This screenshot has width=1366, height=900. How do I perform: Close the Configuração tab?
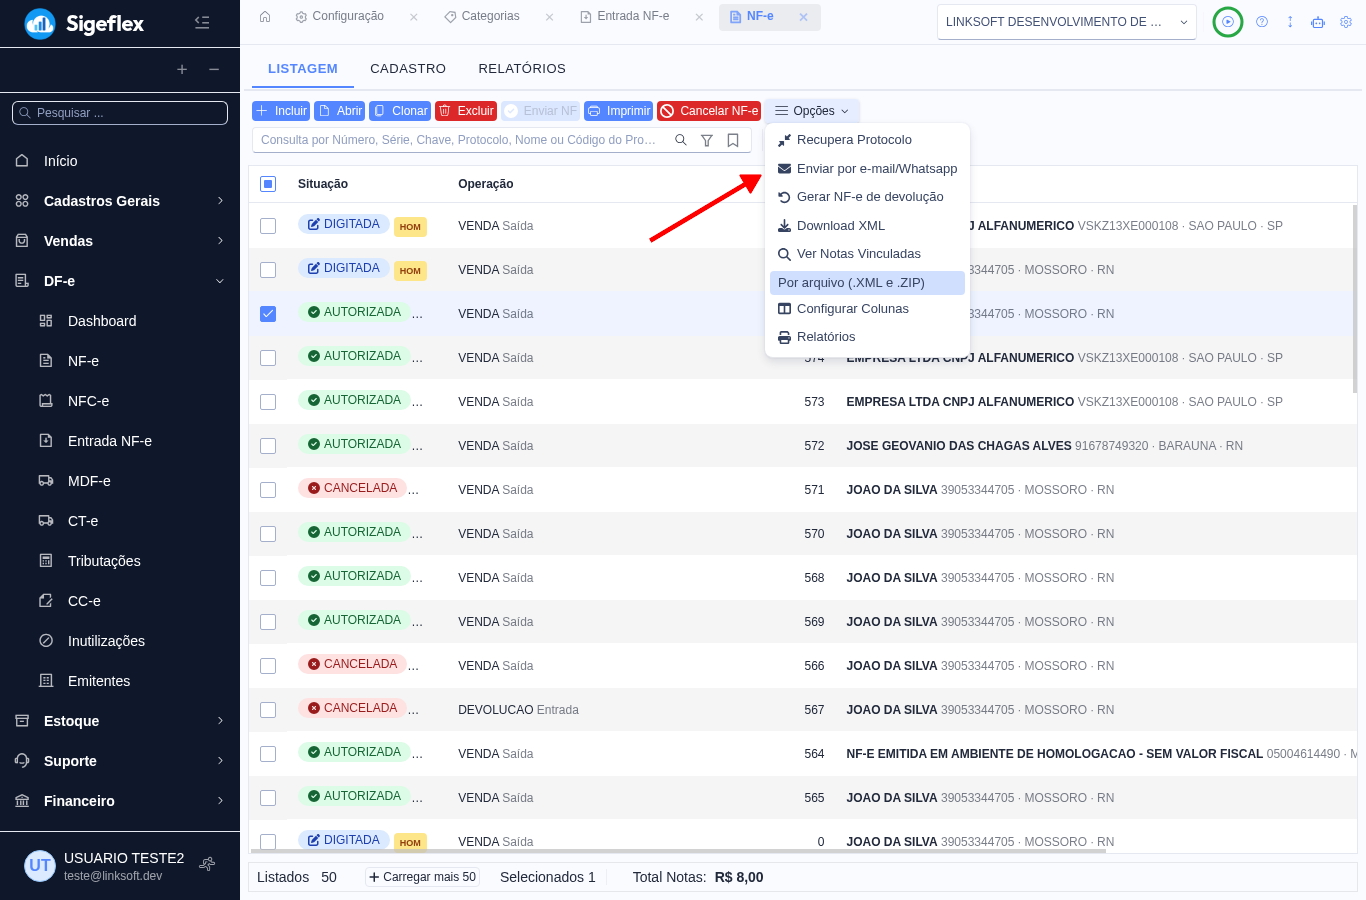(x=414, y=17)
